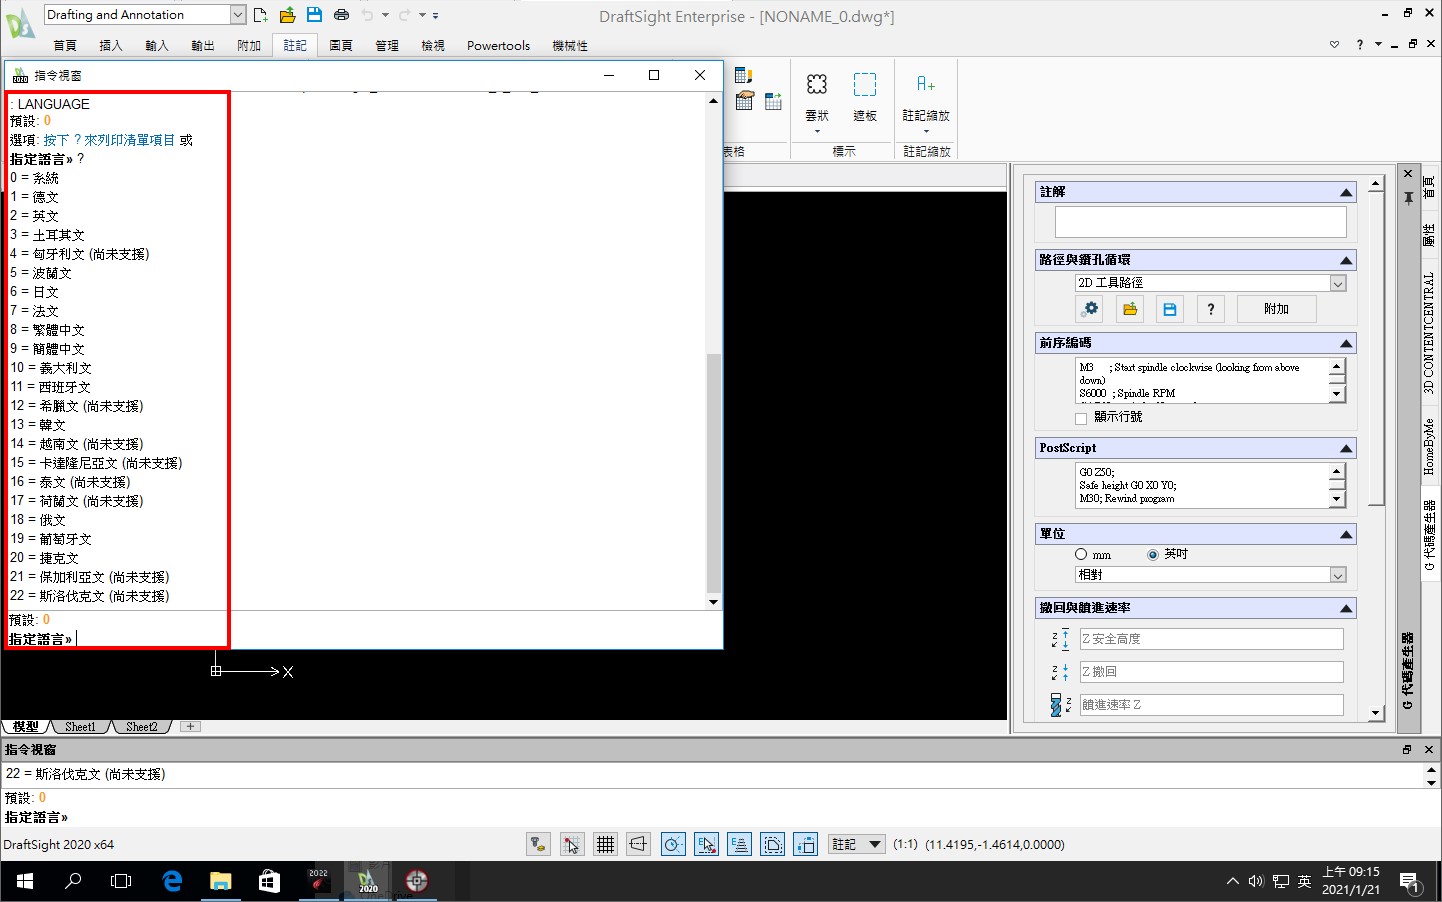Screen dimensions: 1442x902
Task: Click the gear settings icon in the G-code panel
Action: point(1091,309)
